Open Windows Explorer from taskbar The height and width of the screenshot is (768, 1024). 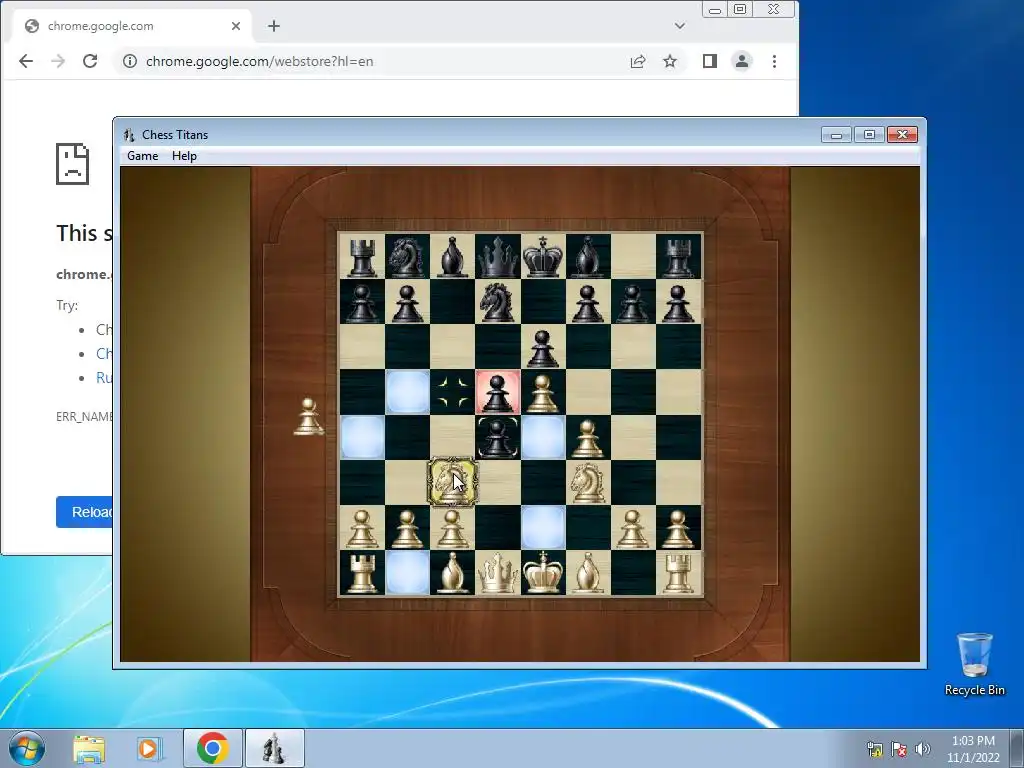coord(89,748)
